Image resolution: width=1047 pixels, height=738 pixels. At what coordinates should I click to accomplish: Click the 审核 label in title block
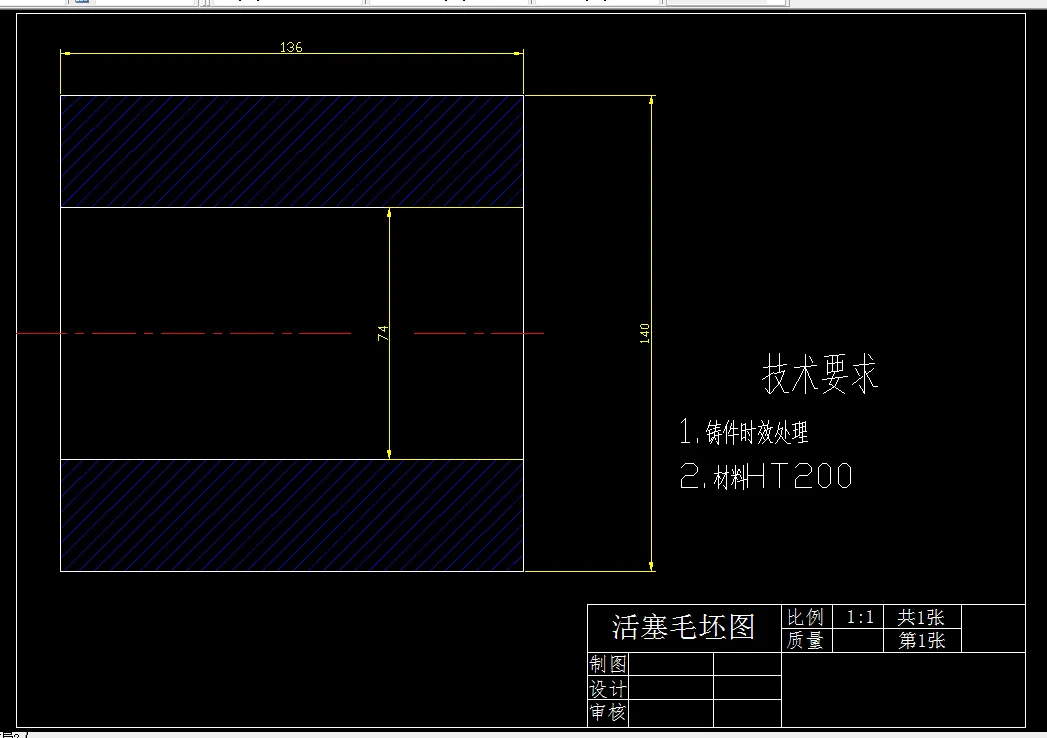click(x=608, y=712)
